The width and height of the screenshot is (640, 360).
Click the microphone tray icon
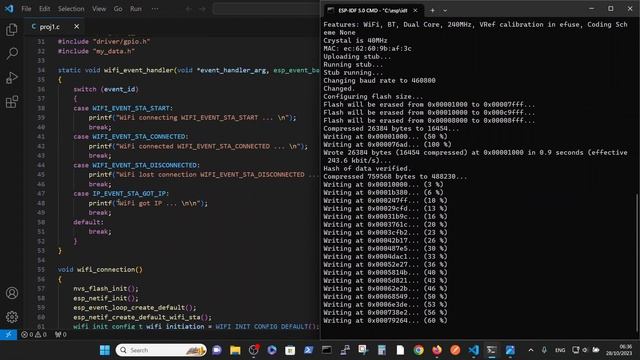point(544,350)
